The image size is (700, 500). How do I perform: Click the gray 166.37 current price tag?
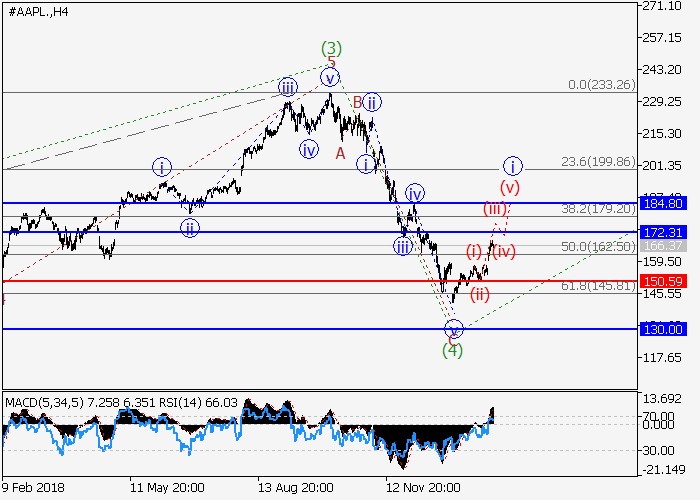[663, 246]
